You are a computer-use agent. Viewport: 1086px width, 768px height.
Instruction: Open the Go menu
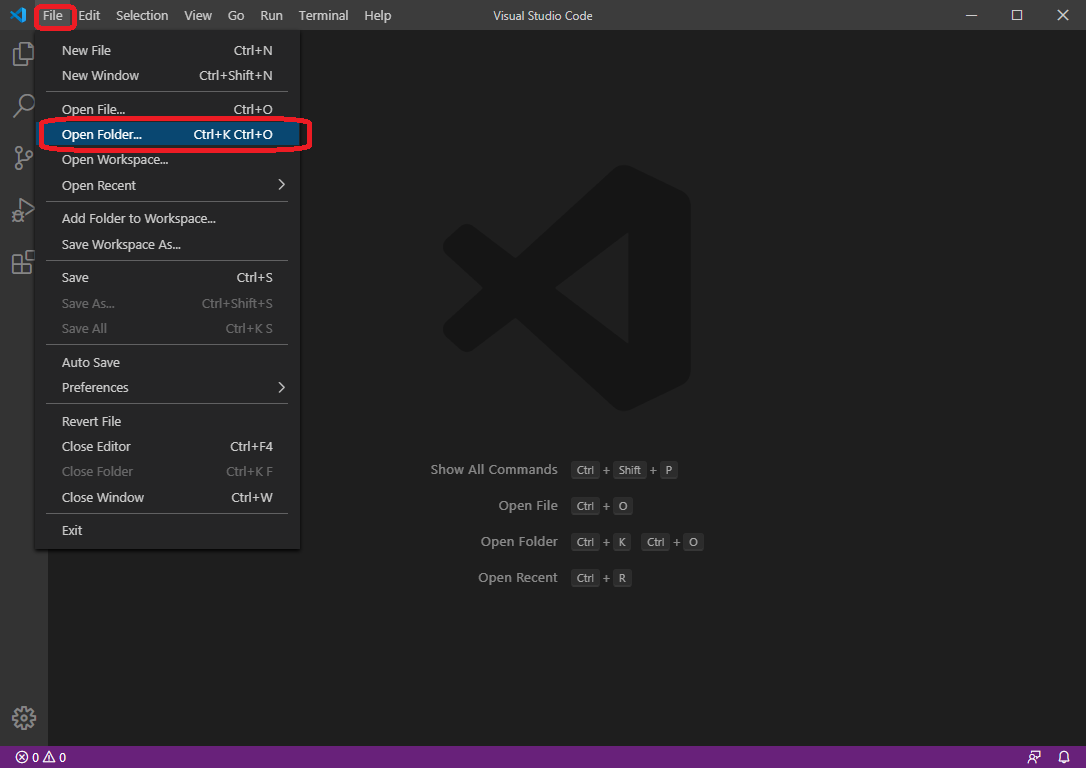pyautogui.click(x=236, y=15)
